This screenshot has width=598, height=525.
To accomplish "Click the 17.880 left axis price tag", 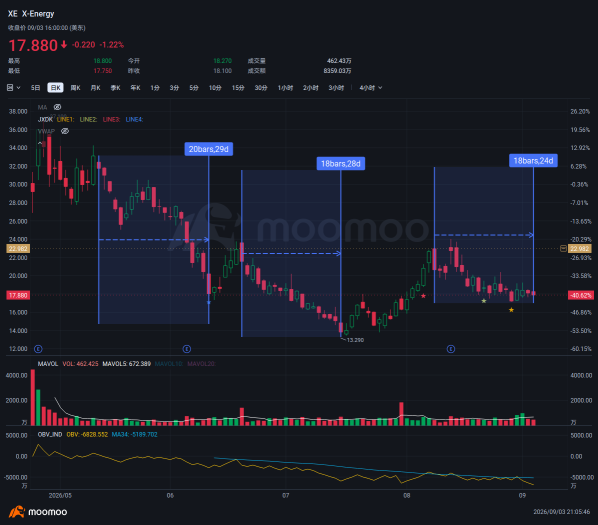I will click(x=18, y=295).
